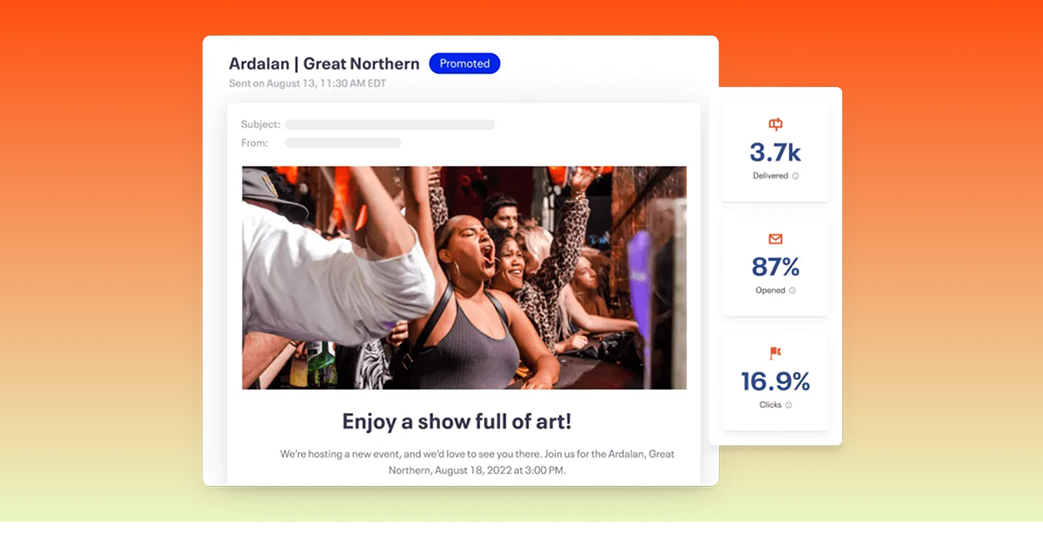
Task: Click the Delivered label text
Action: [770, 176]
